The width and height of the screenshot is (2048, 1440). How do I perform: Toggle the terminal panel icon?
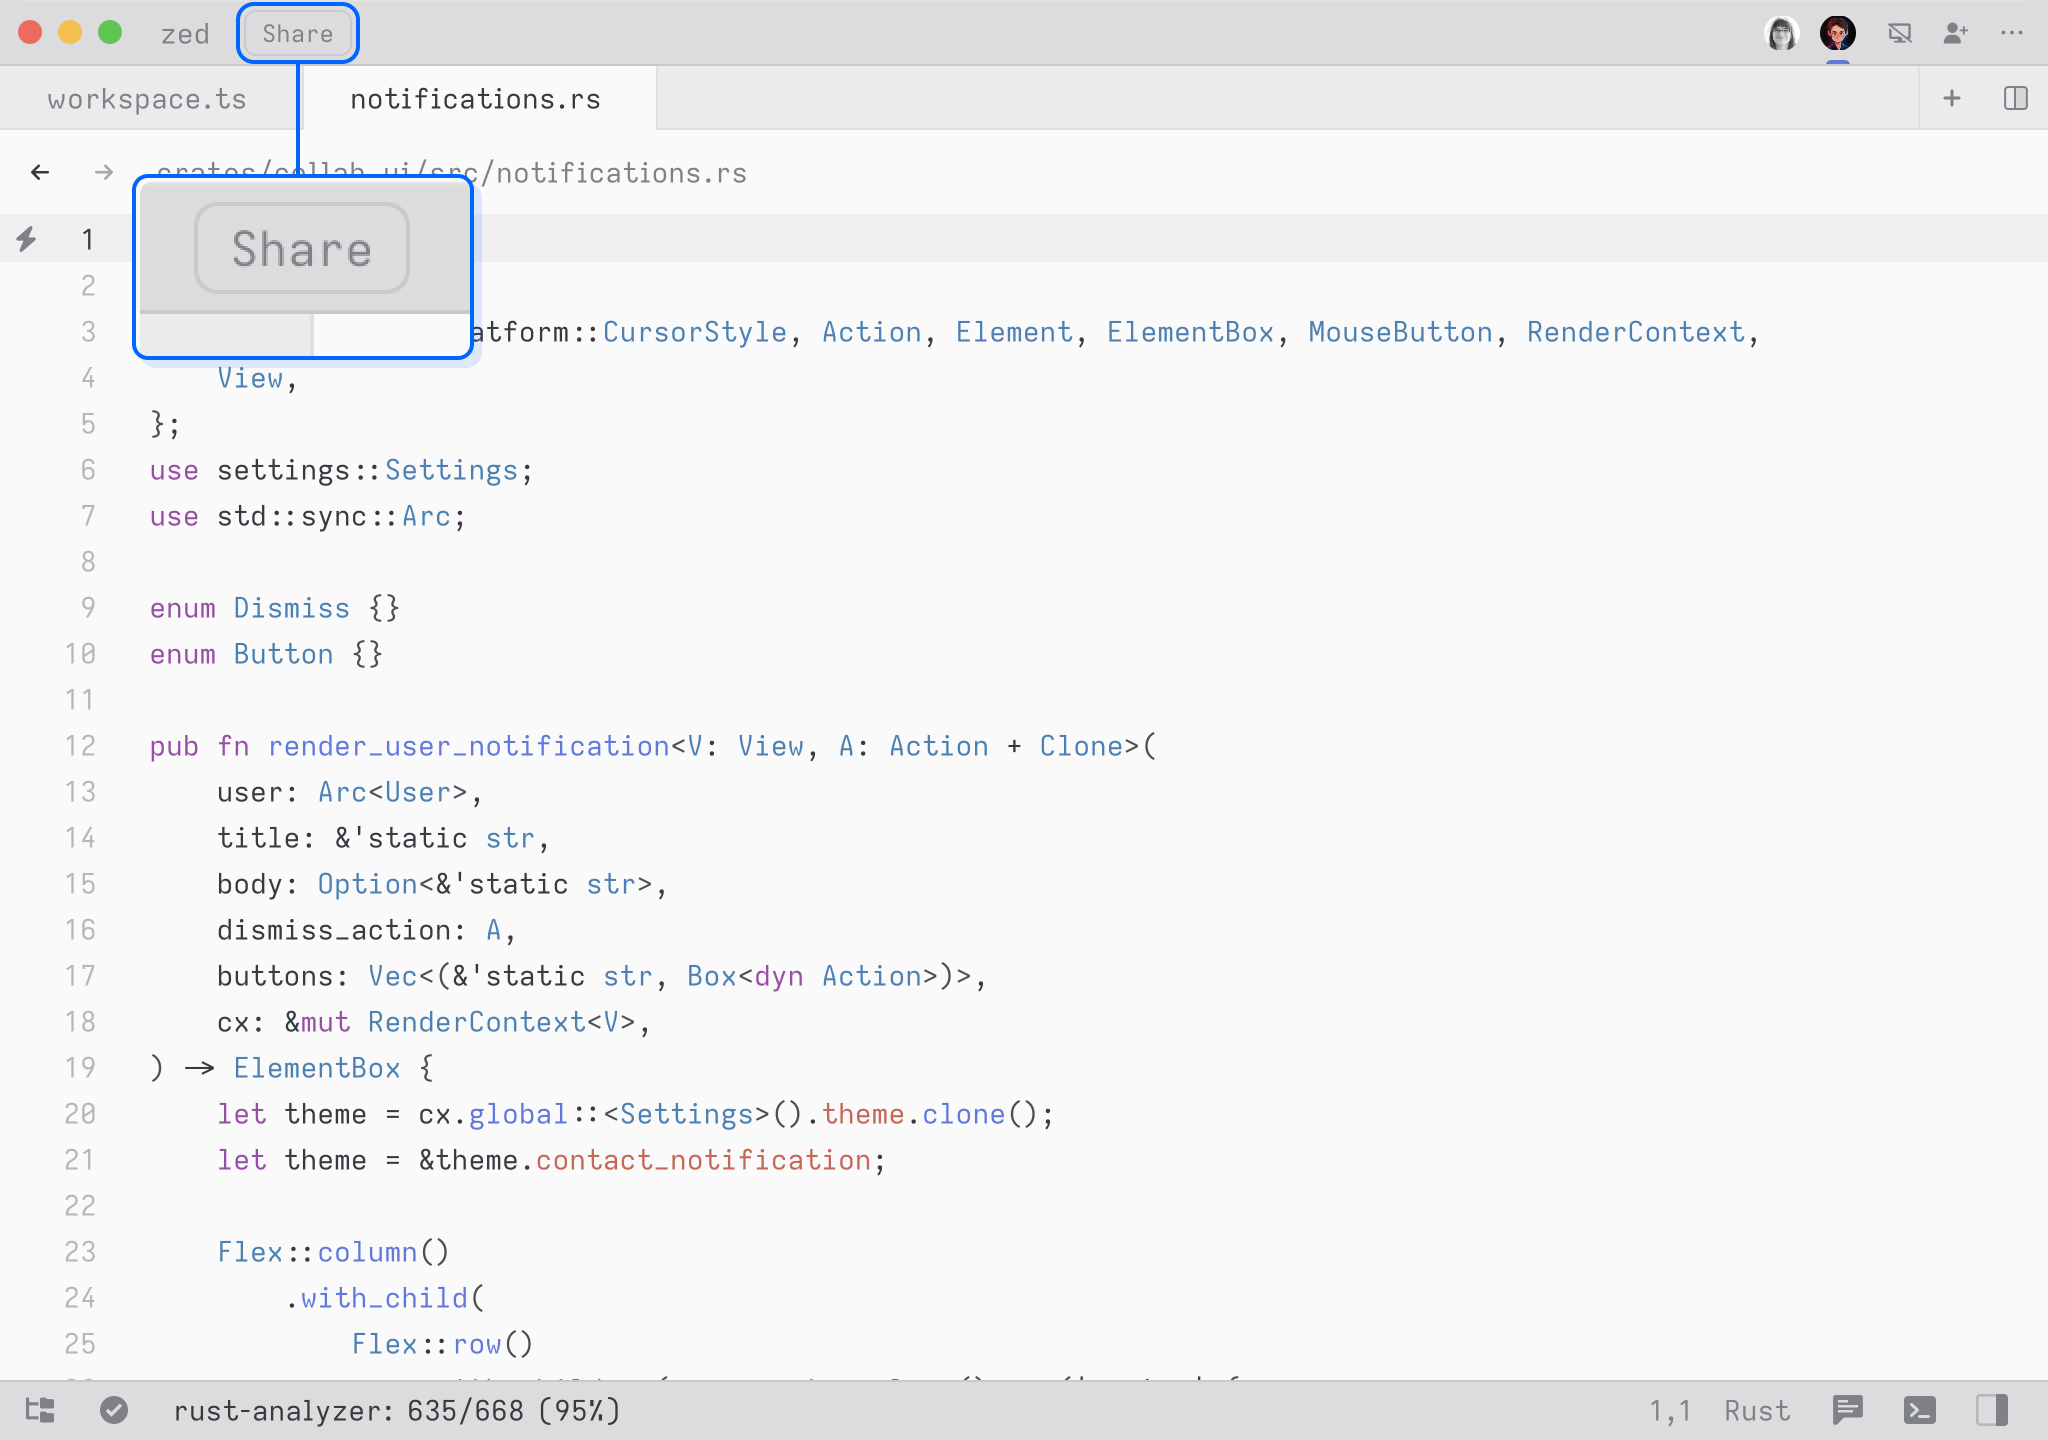pos(1919,1410)
